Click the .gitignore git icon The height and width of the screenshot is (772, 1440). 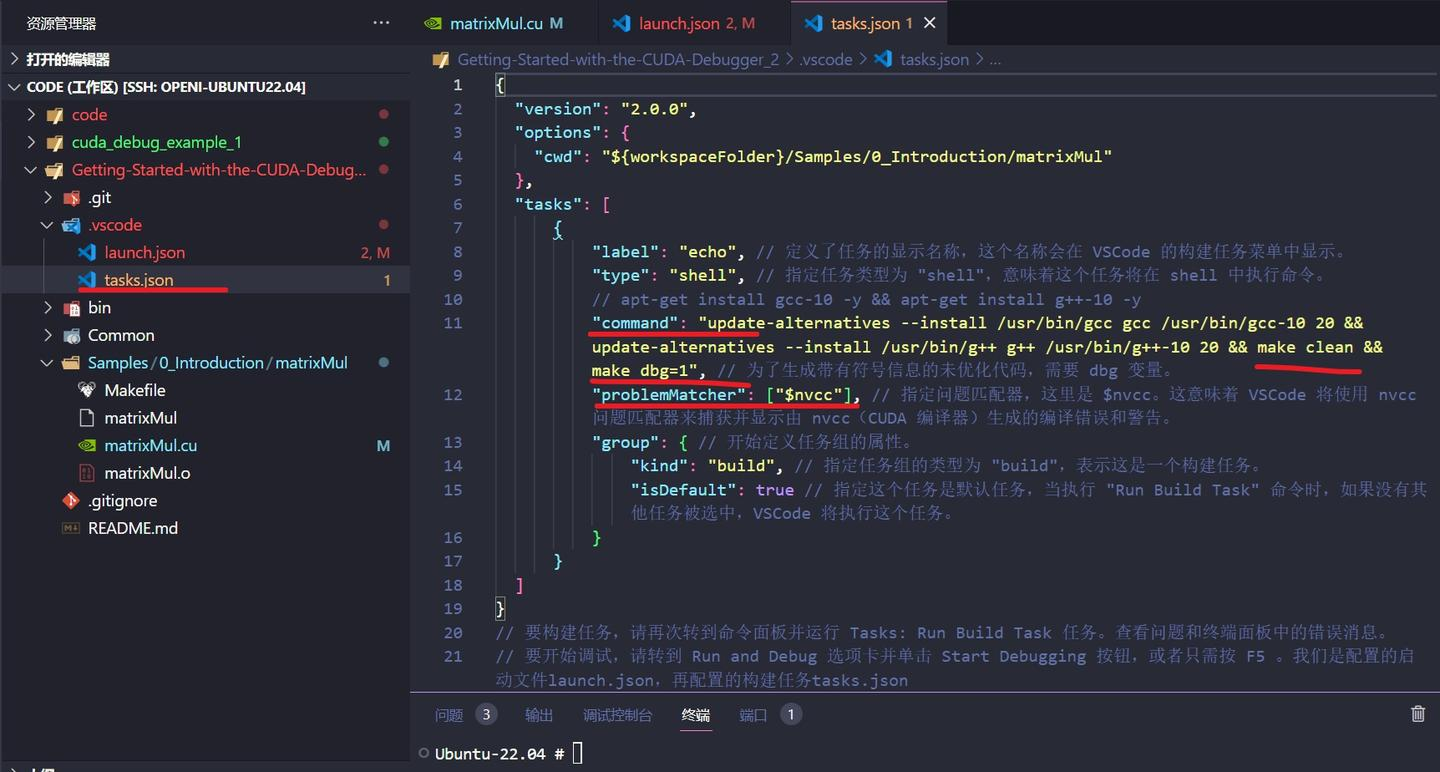71,501
